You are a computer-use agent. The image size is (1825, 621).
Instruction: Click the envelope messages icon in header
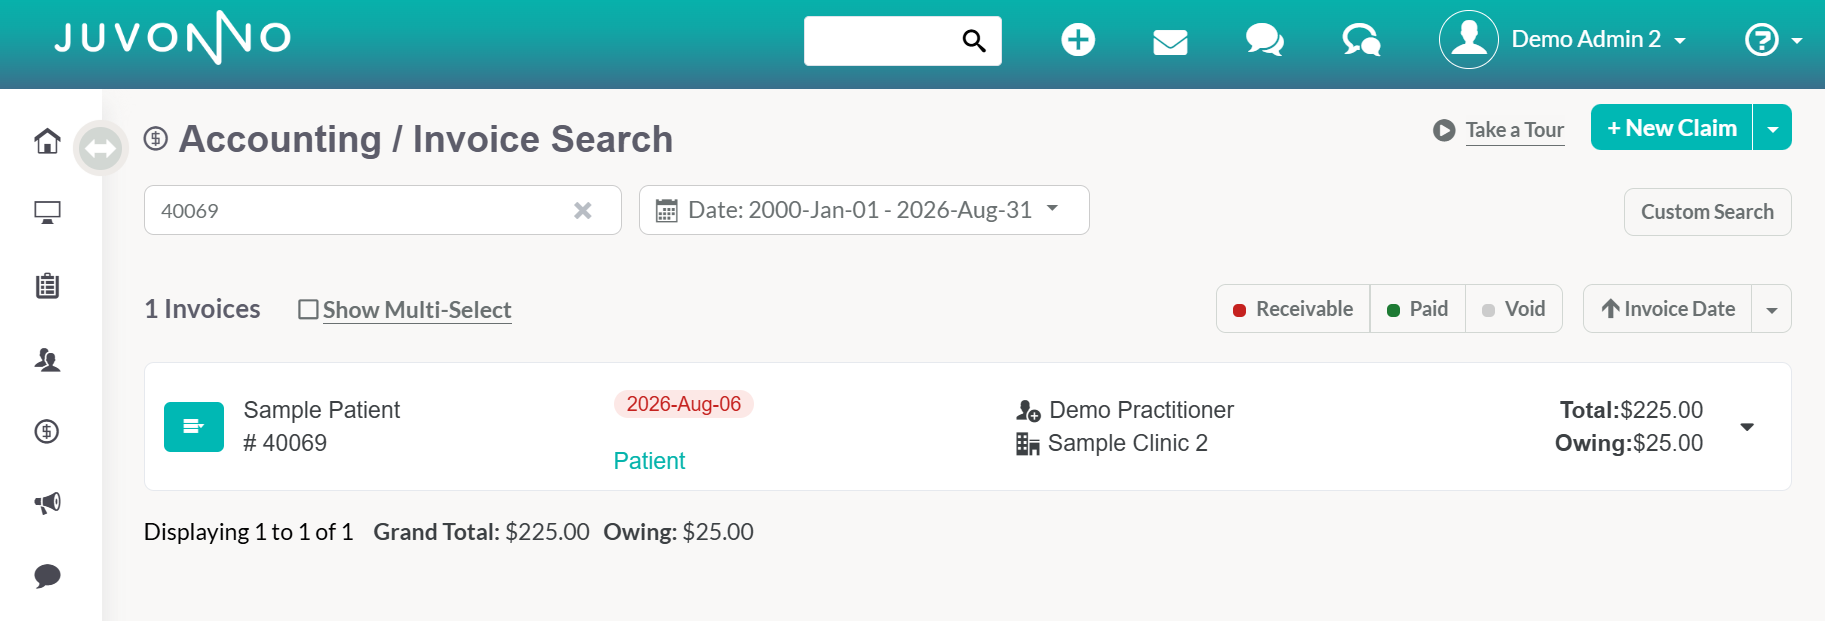1170,41
